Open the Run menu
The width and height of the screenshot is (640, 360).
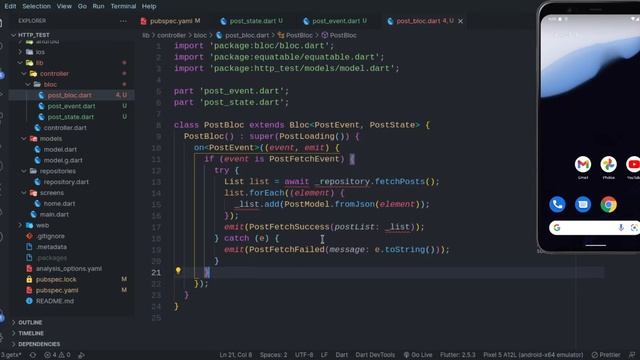pos(98,6)
